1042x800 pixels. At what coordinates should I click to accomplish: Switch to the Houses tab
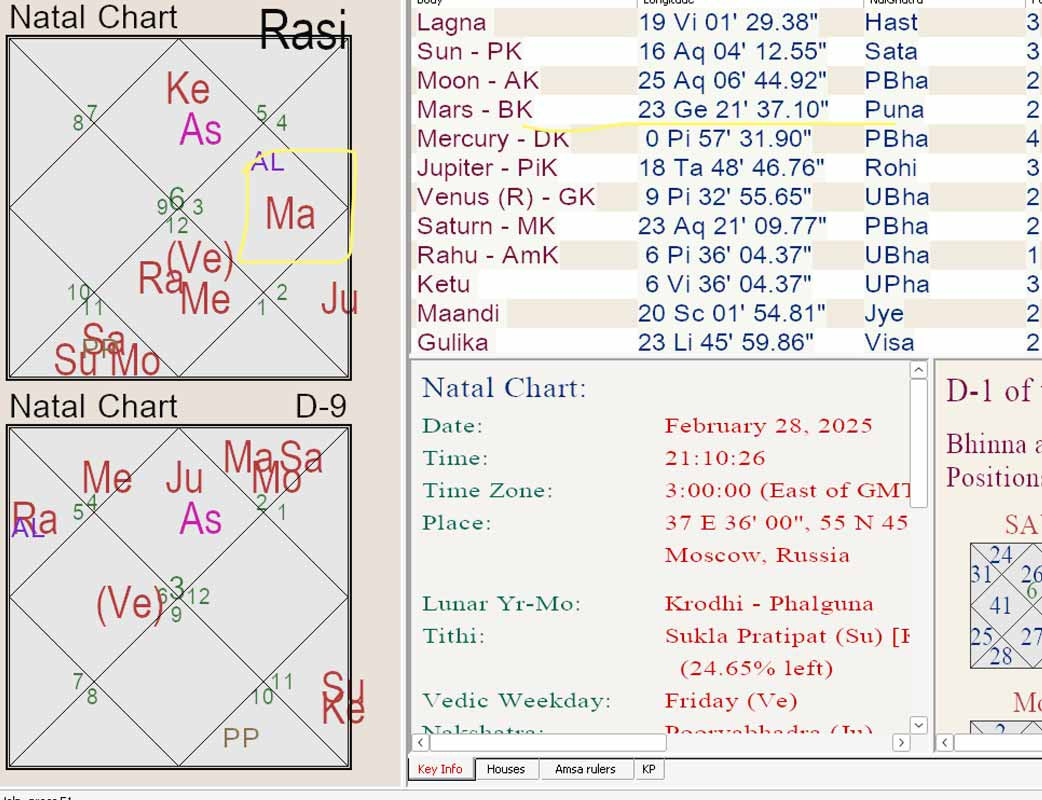505,769
